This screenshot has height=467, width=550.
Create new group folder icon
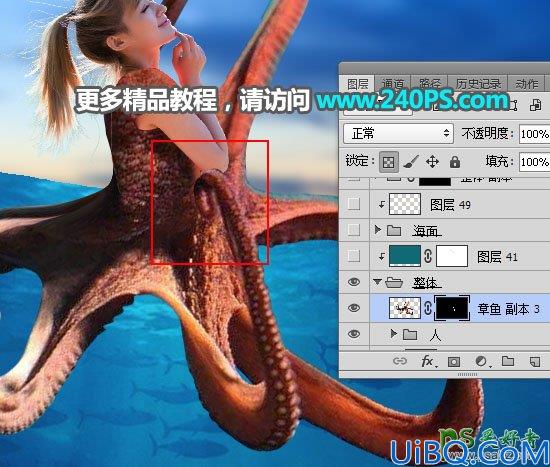[508, 361]
